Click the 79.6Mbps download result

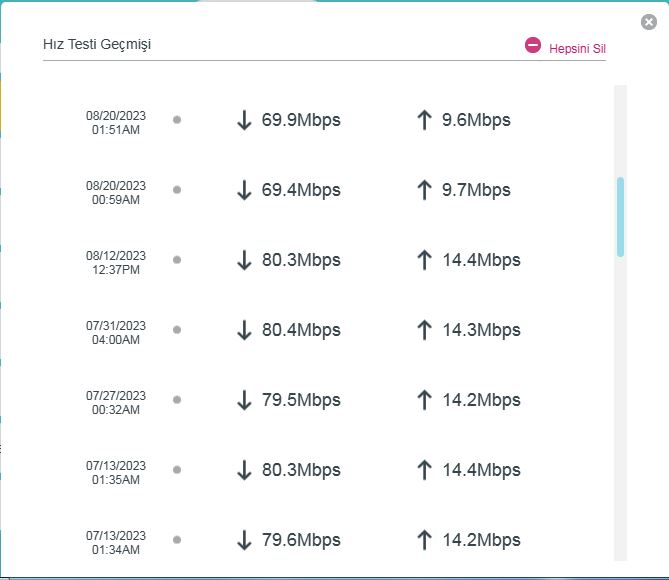(301, 540)
